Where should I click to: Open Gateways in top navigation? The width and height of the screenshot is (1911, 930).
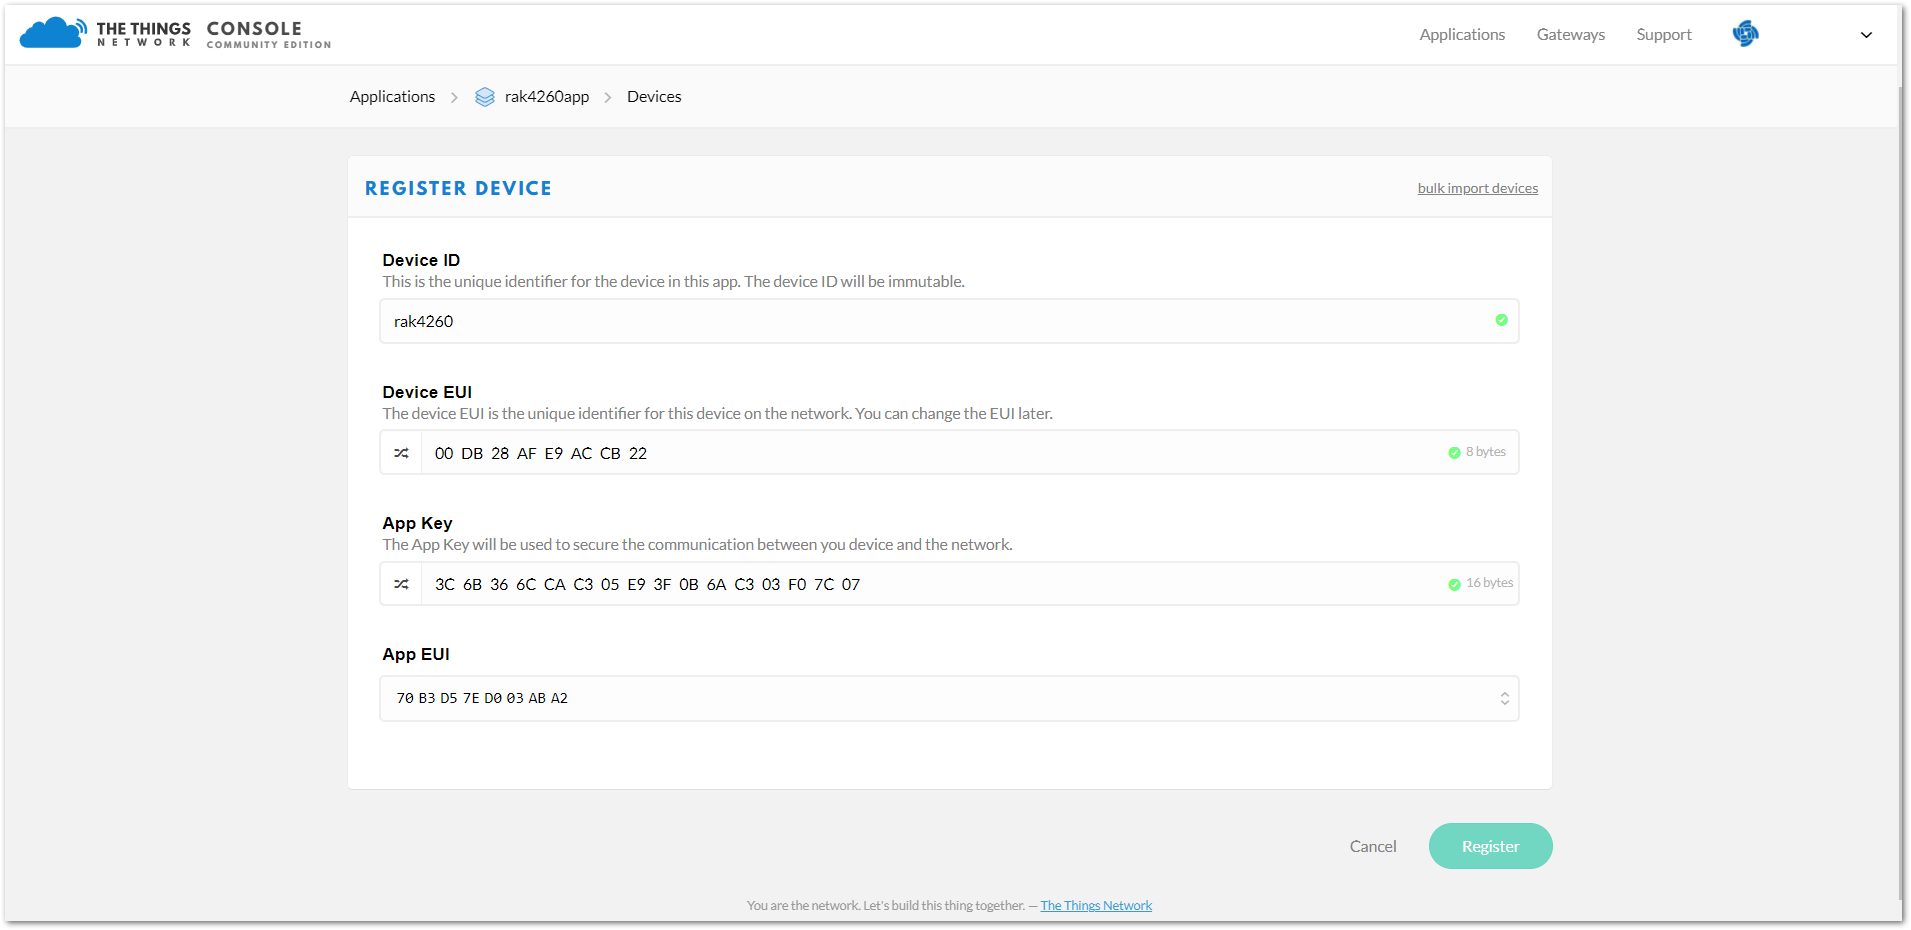click(1570, 34)
